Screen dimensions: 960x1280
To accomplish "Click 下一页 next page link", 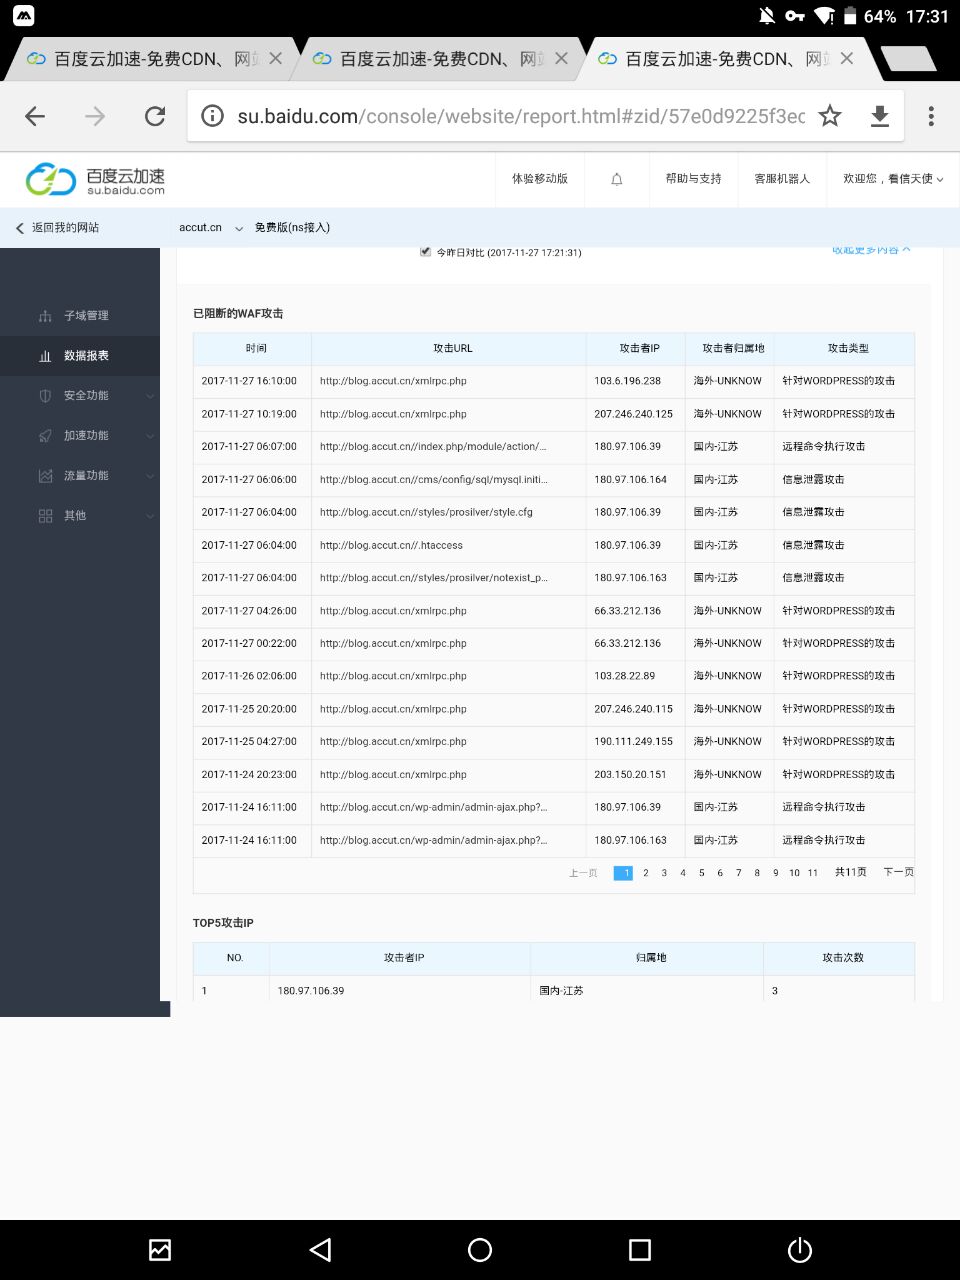I will [x=898, y=873].
